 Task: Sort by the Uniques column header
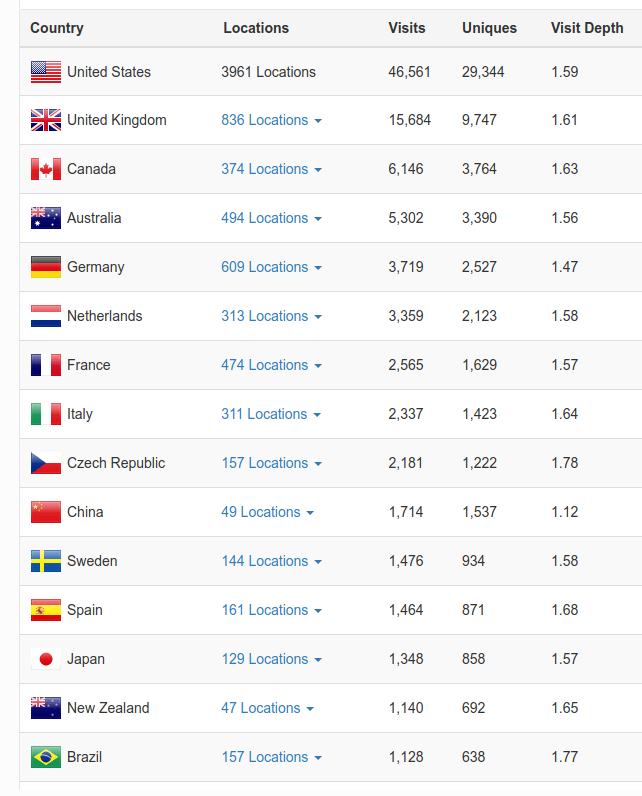pos(489,28)
